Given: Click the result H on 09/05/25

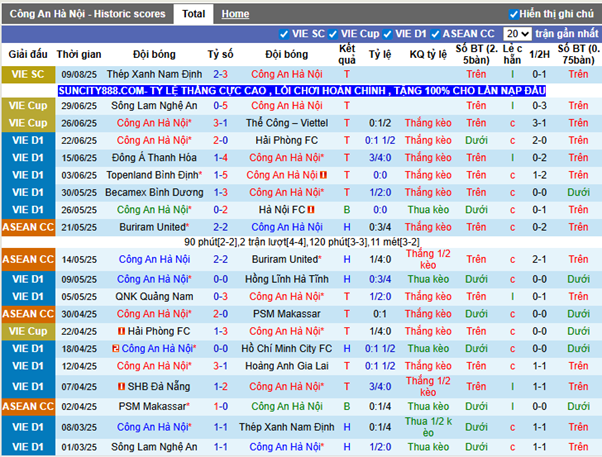Looking at the screenshot, I should click(x=347, y=279).
